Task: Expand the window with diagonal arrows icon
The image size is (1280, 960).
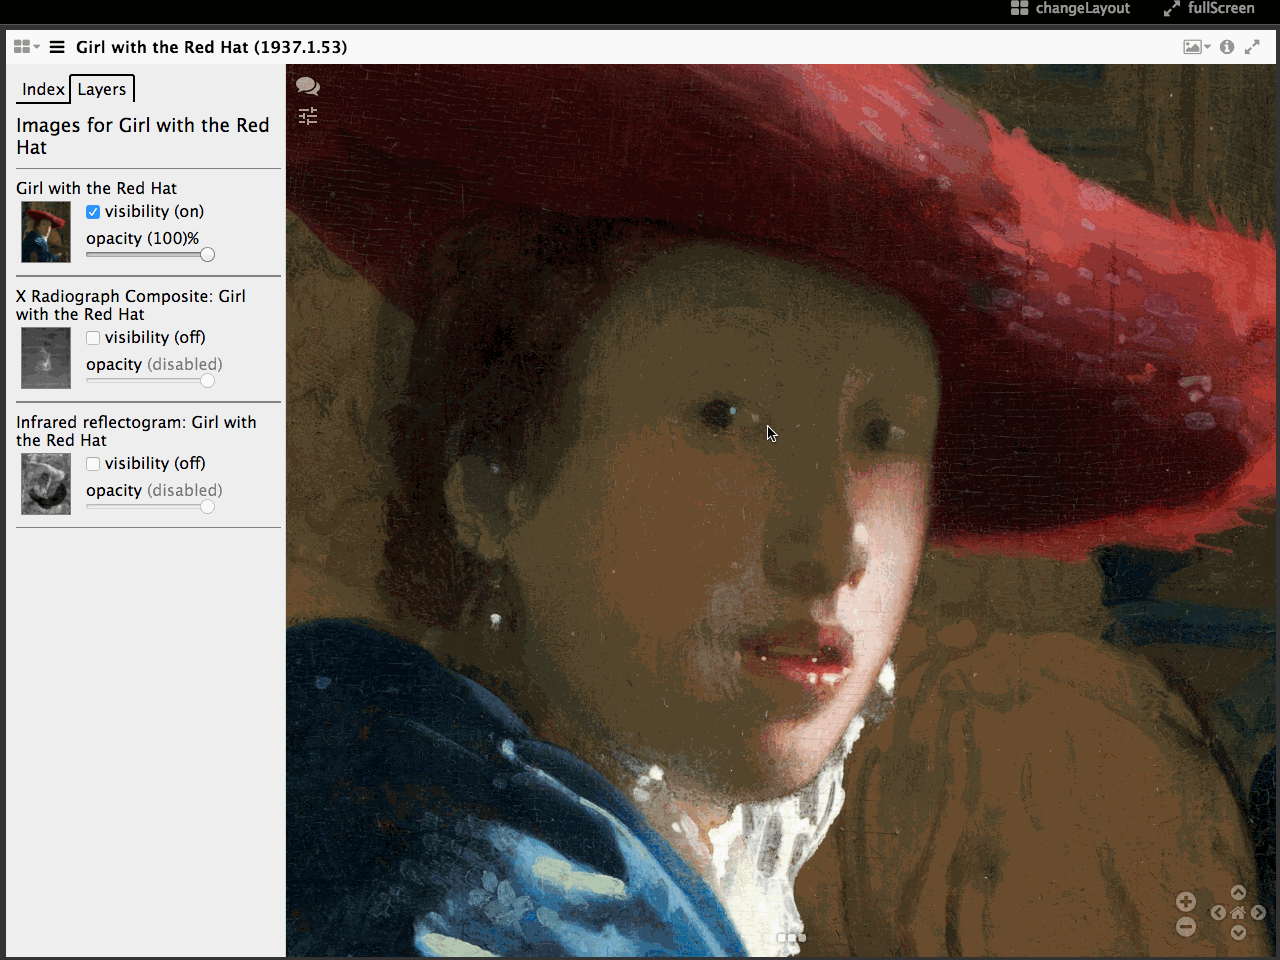Action: (x=1252, y=47)
